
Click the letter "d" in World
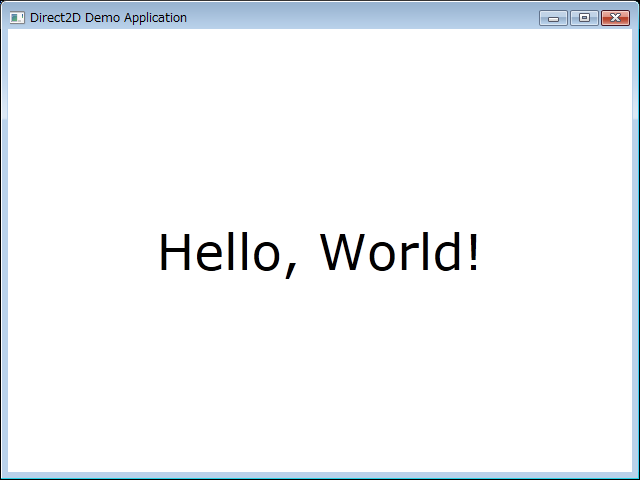(444, 252)
